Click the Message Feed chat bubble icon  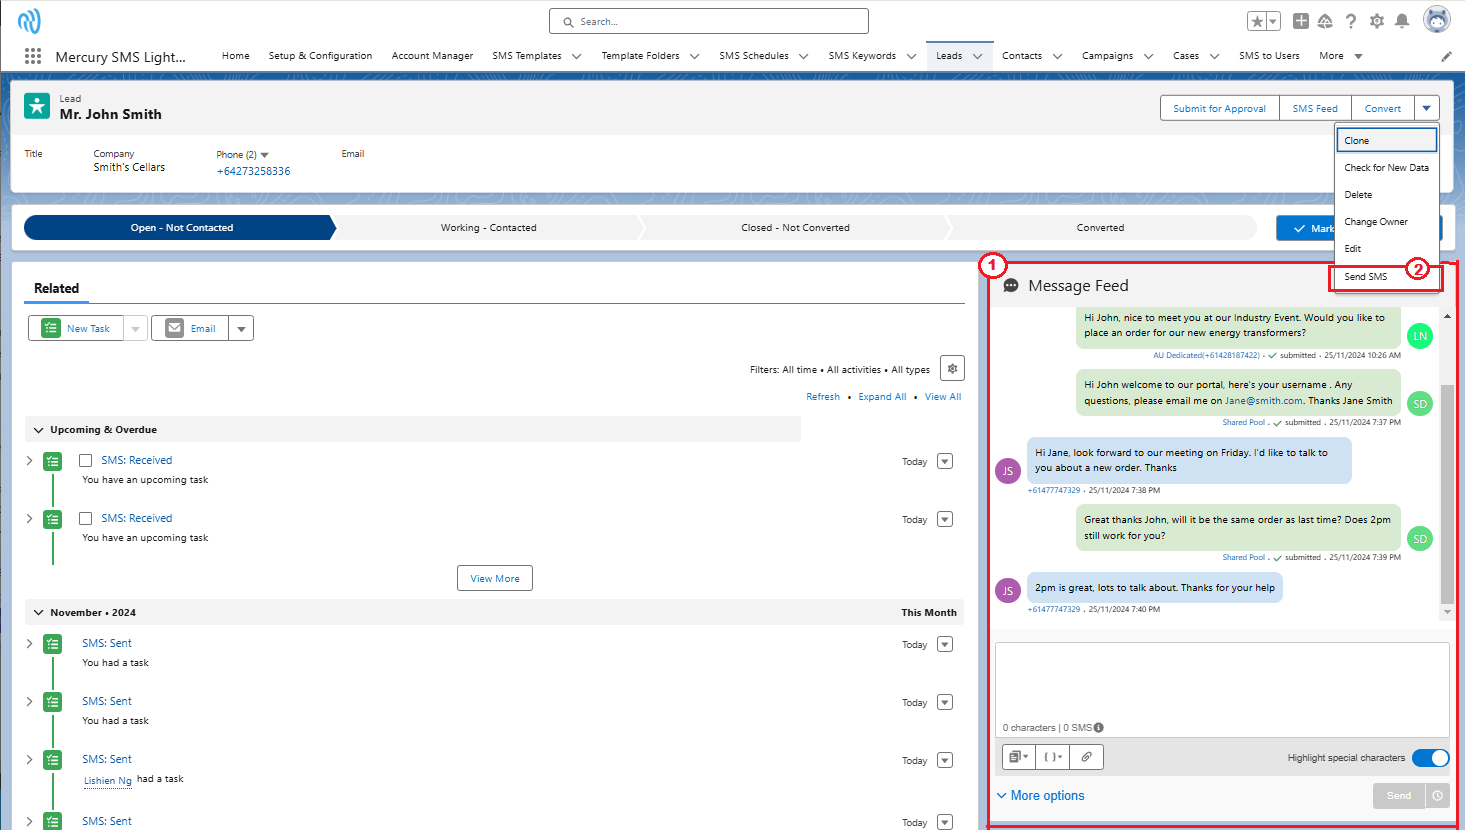pos(1011,286)
